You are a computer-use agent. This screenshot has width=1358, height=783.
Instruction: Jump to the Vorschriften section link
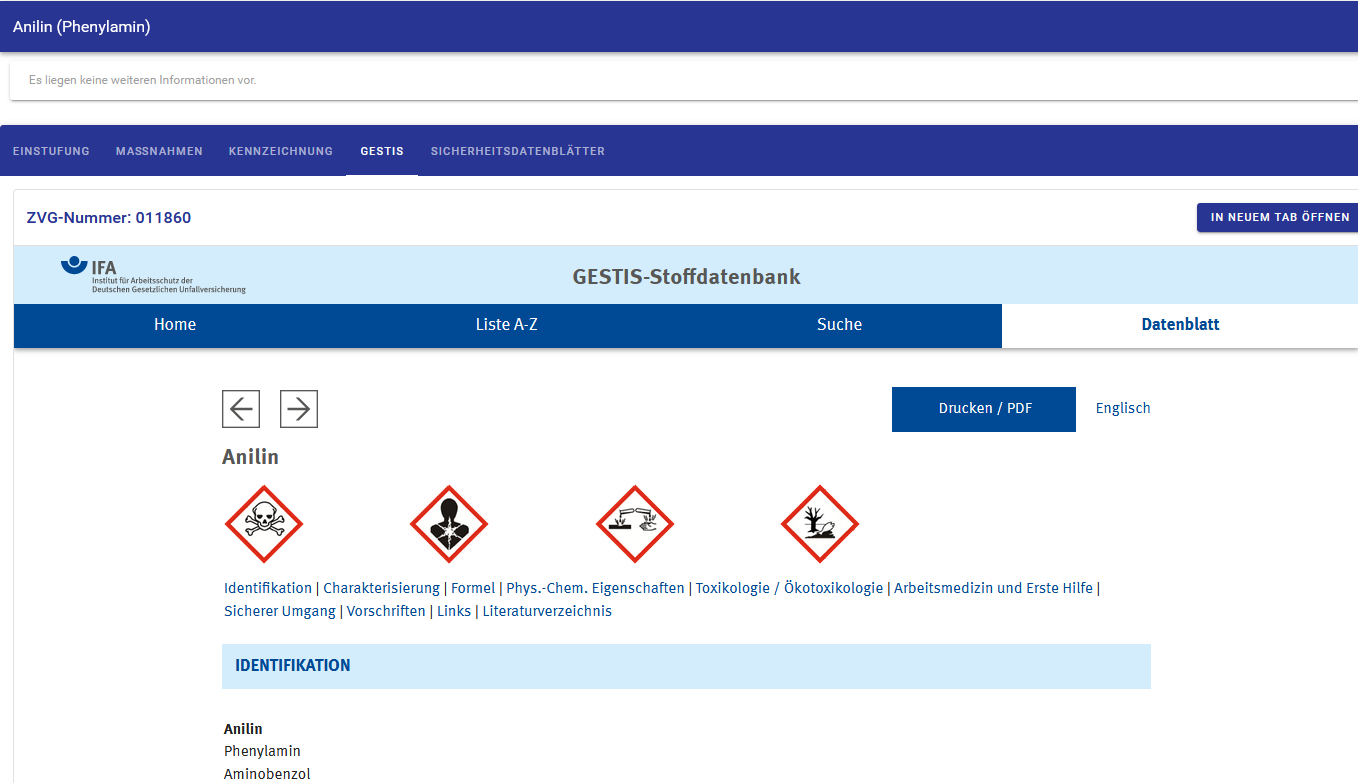click(x=386, y=611)
